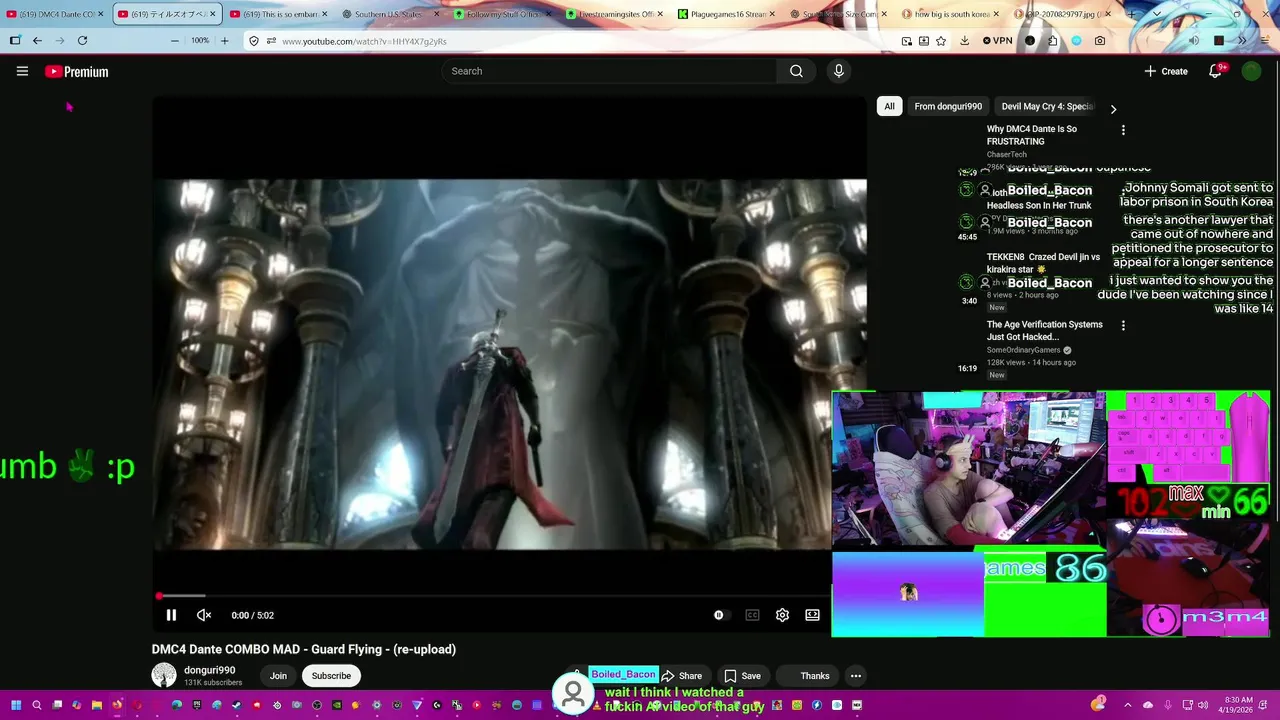
Task: Focus the address bar URL
Action: [364, 41]
